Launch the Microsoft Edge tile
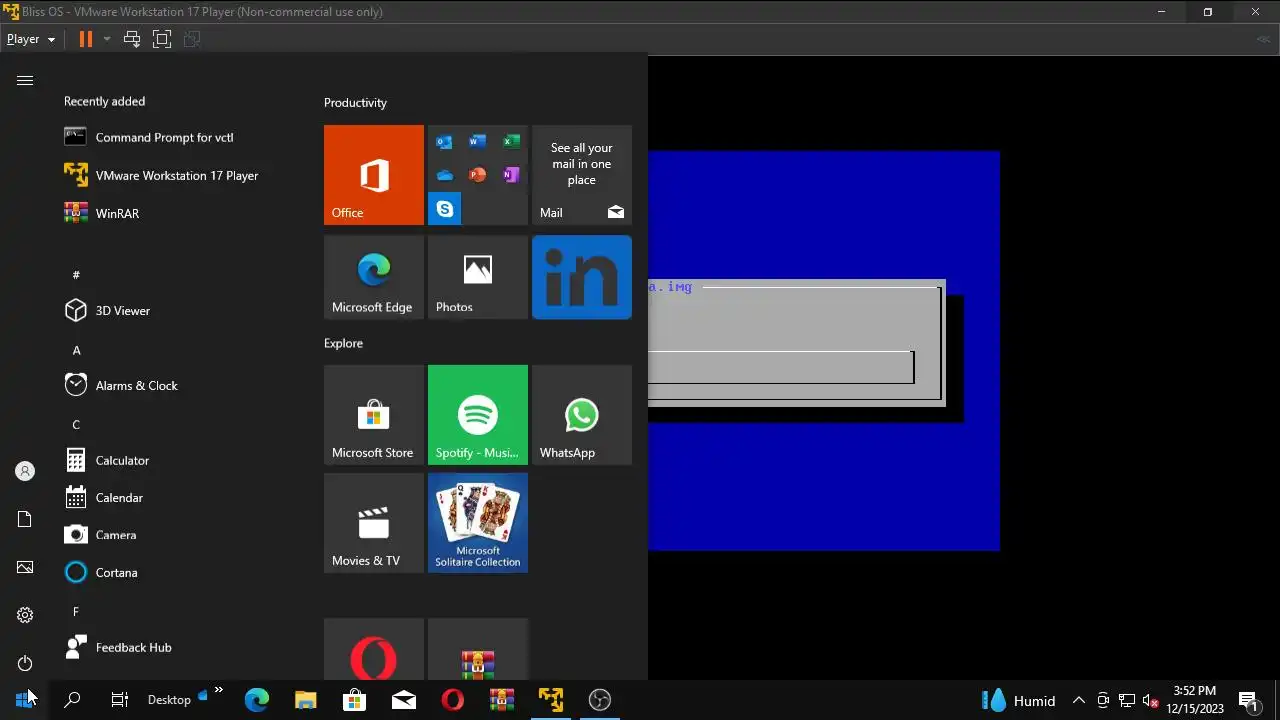This screenshot has width=1280, height=720. (x=374, y=277)
